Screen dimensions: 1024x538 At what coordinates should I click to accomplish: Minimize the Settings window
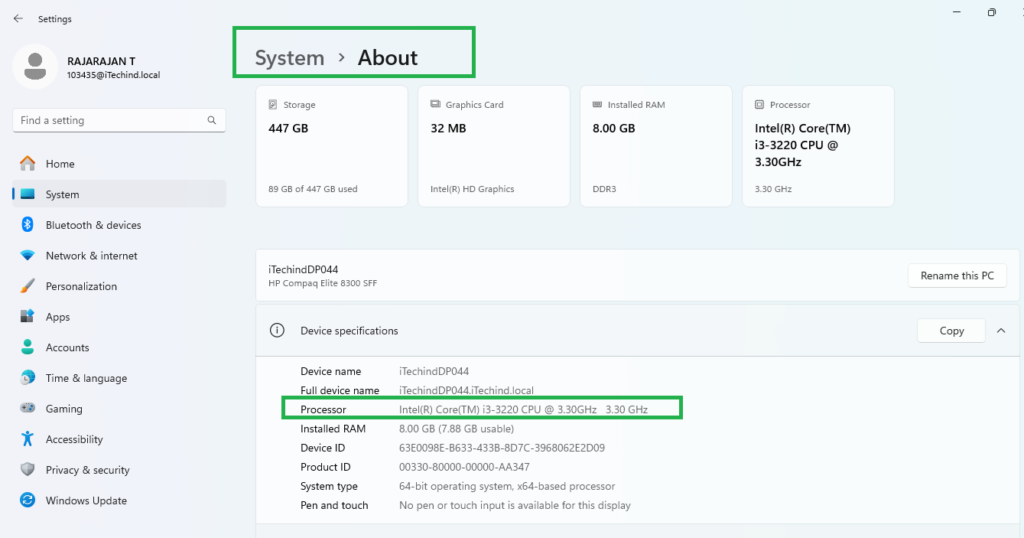[x=957, y=12]
